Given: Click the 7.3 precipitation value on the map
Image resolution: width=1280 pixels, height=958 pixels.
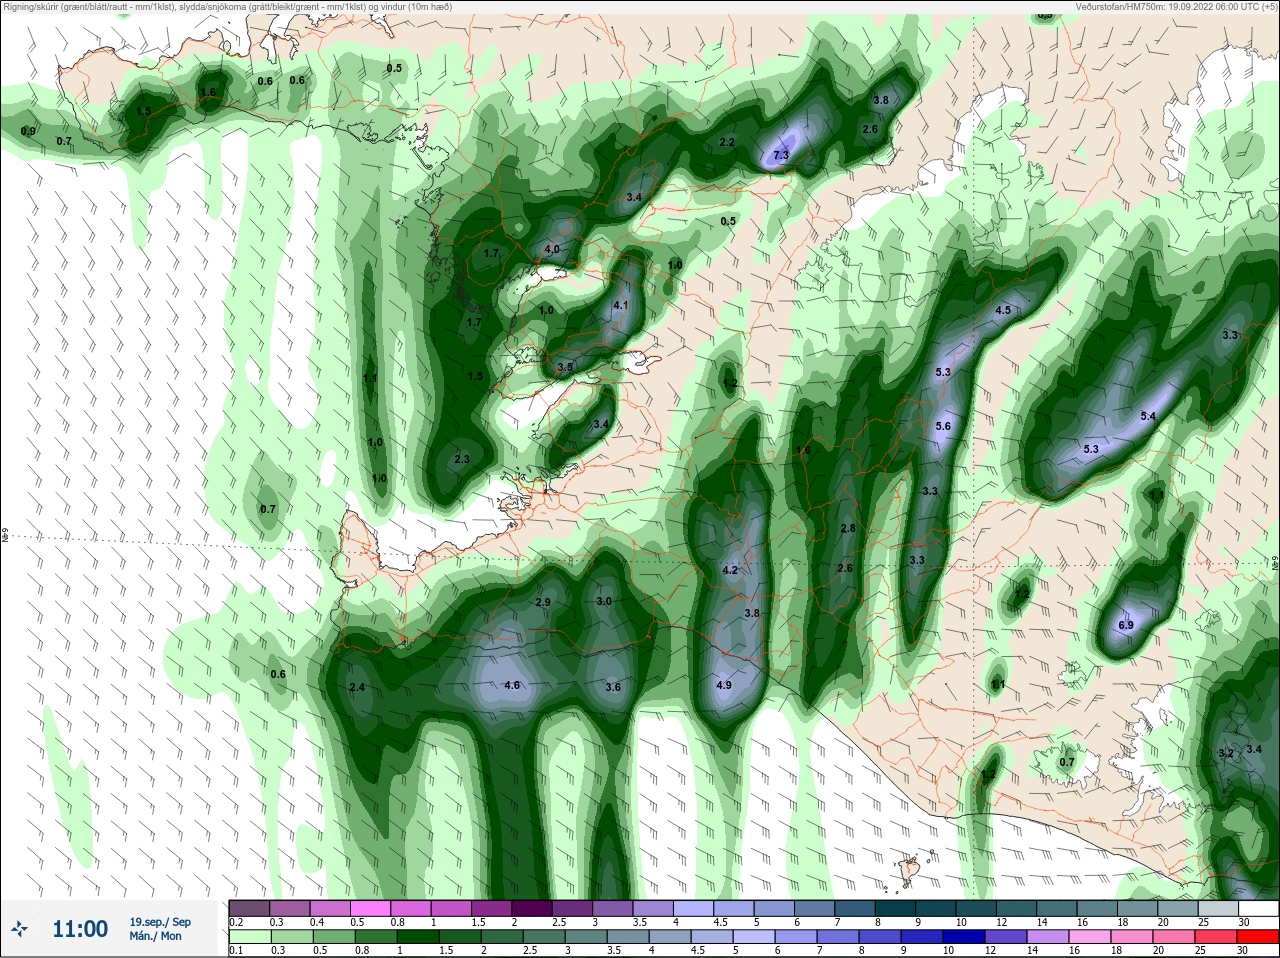Looking at the screenshot, I should 781,155.
